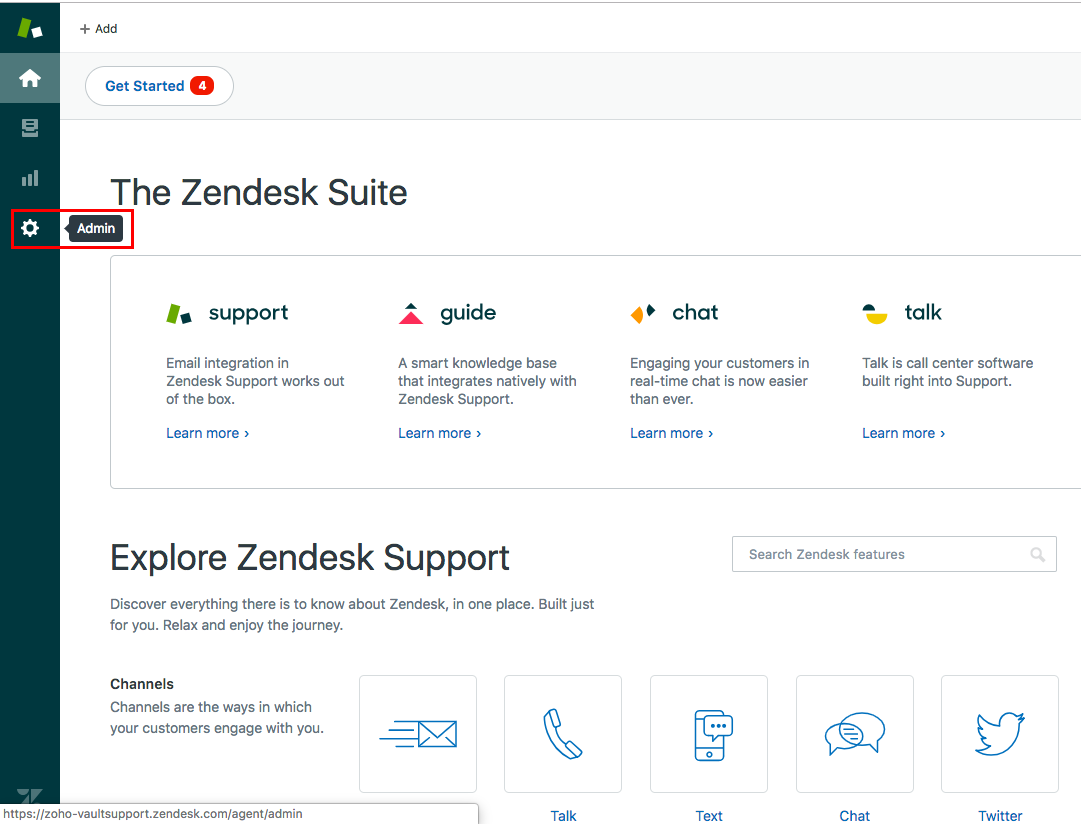Open the Email channel envelope tile
This screenshot has height=824, width=1081.
[x=418, y=734]
